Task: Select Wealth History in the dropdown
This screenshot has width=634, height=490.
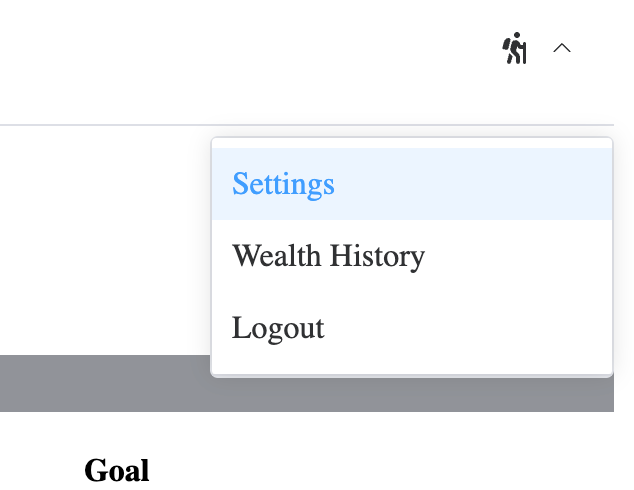Action: pos(328,256)
